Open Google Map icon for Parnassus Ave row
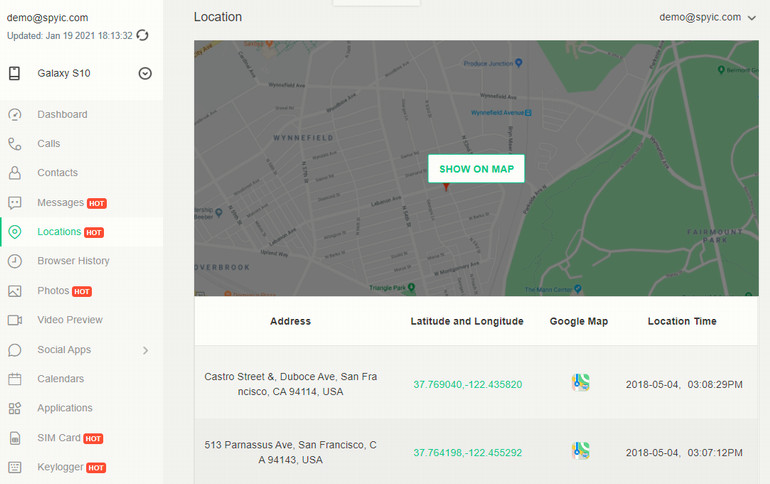 coord(580,451)
